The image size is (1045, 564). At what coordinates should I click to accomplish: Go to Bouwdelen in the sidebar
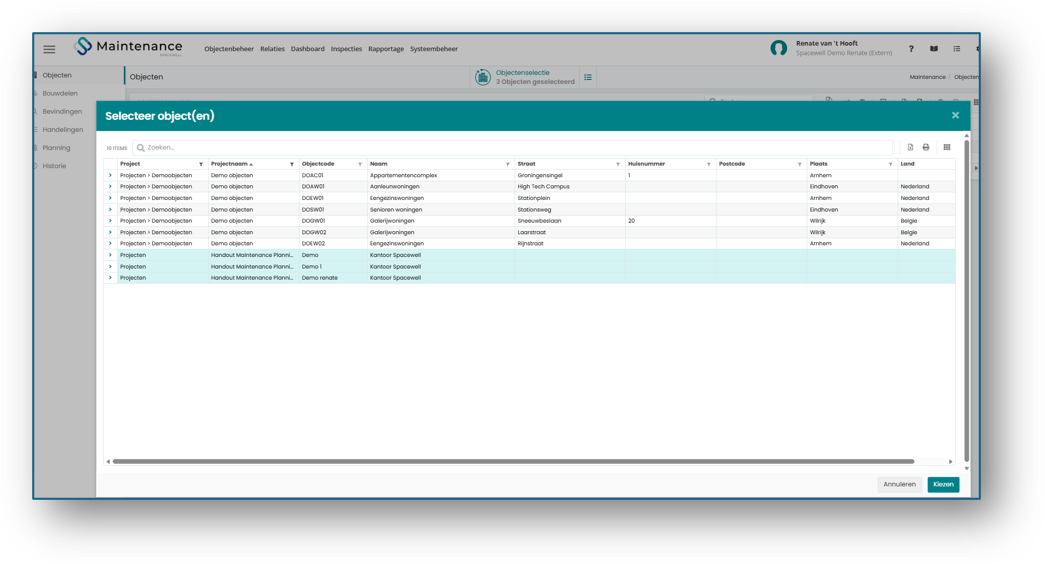60,93
